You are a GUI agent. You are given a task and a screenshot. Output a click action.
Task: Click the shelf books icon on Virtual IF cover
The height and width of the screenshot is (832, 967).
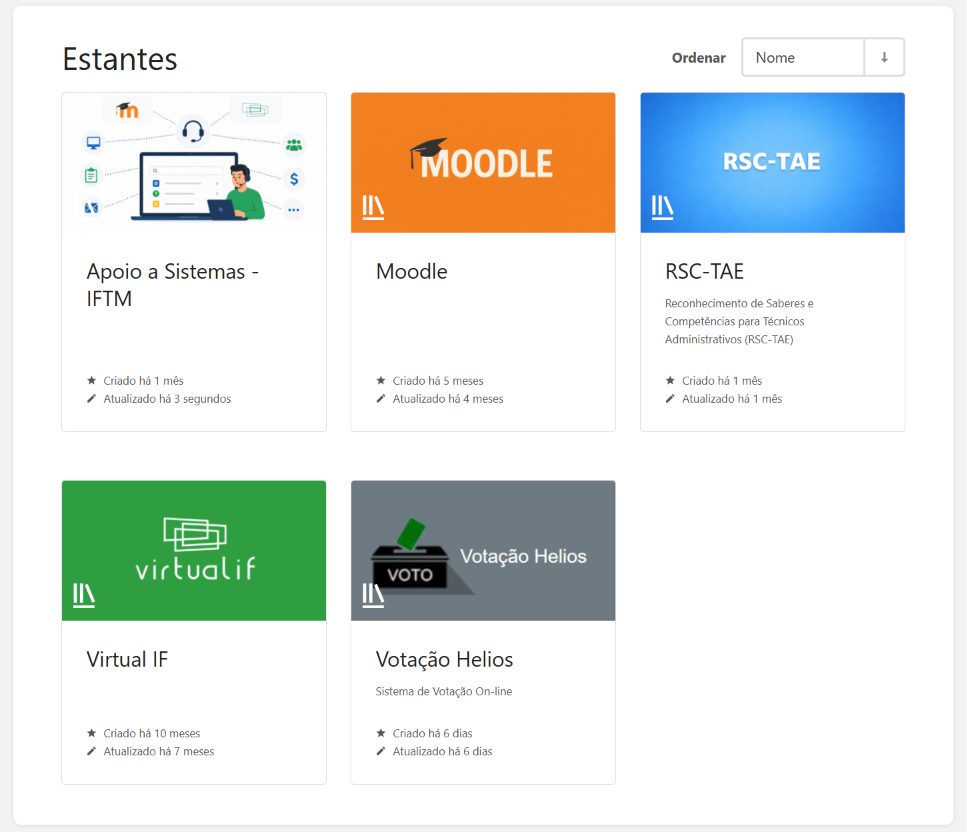pos(84,595)
